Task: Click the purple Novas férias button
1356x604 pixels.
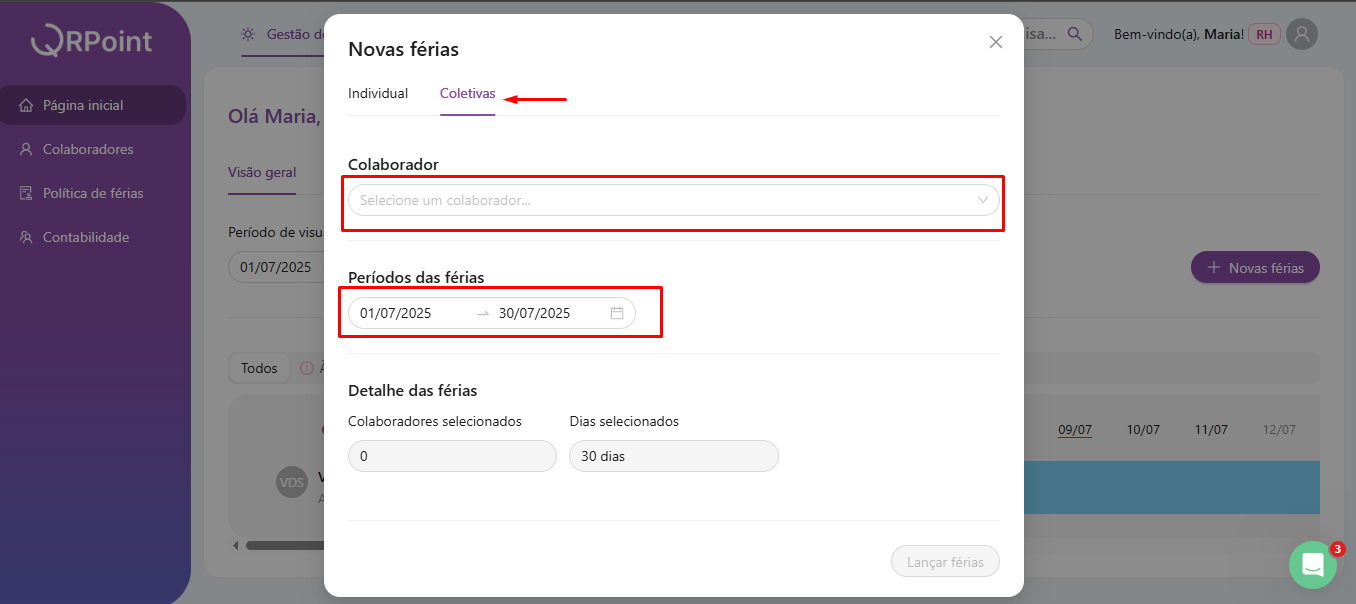Action: (x=1254, y=268)
